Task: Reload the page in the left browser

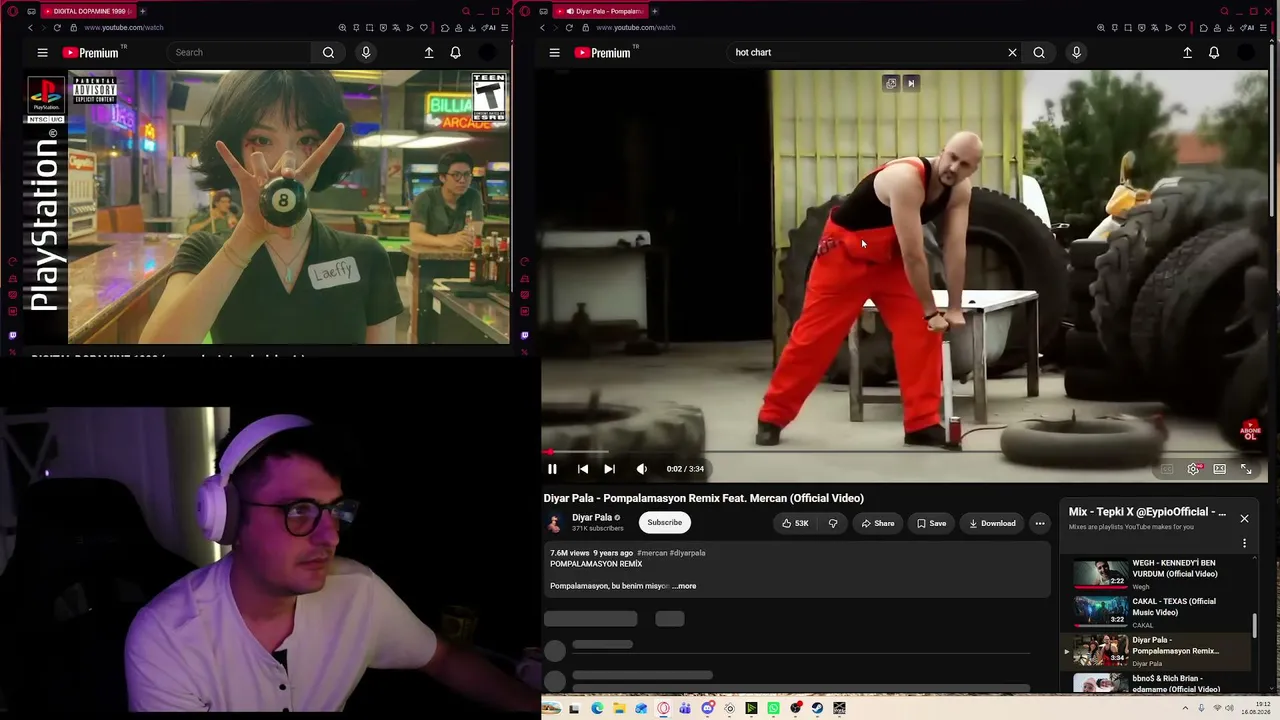Action: 57,28
